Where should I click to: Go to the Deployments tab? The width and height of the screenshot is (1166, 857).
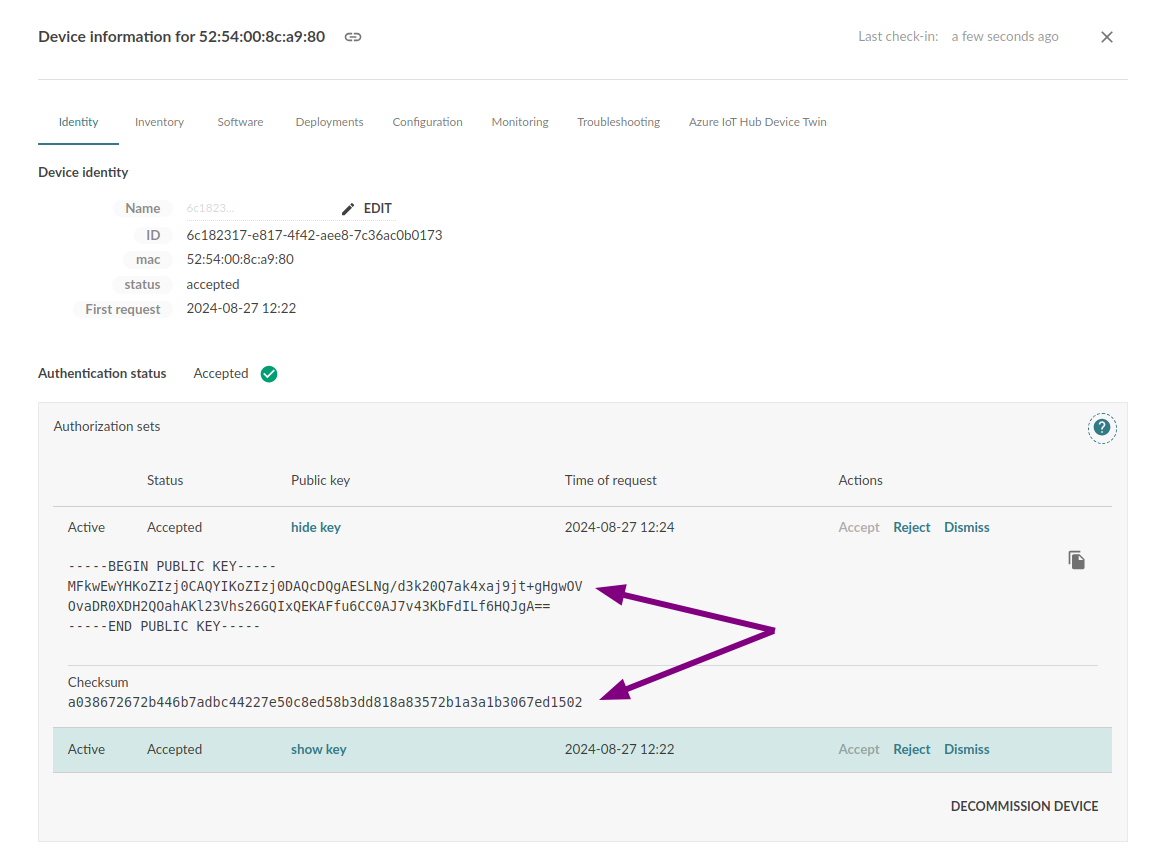(x=329, y=122)
